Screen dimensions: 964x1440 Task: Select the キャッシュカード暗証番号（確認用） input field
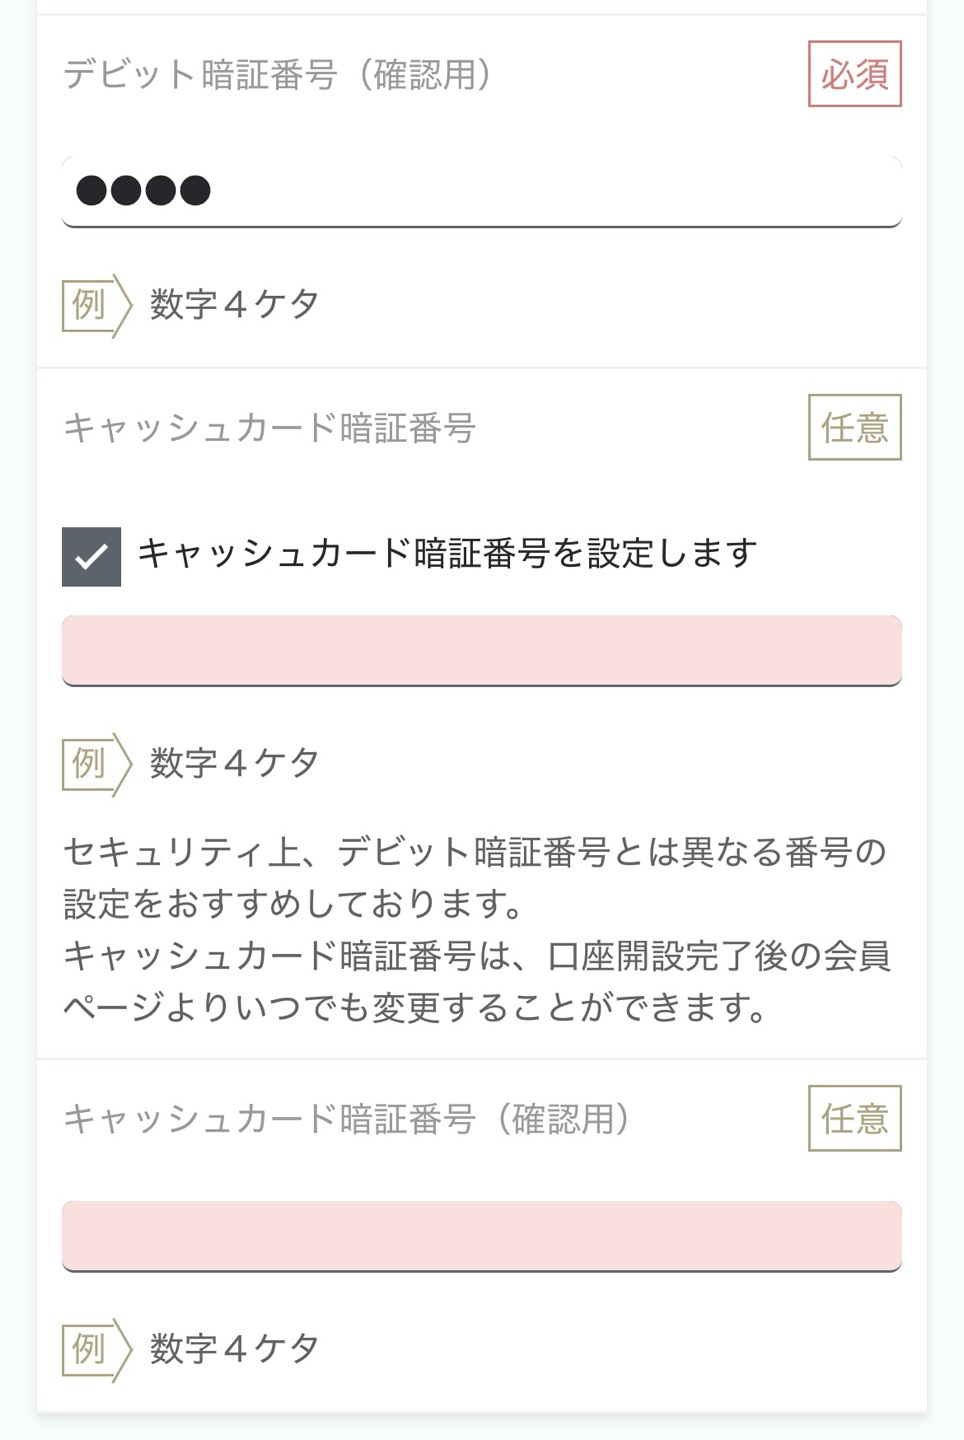(482, 1236)
